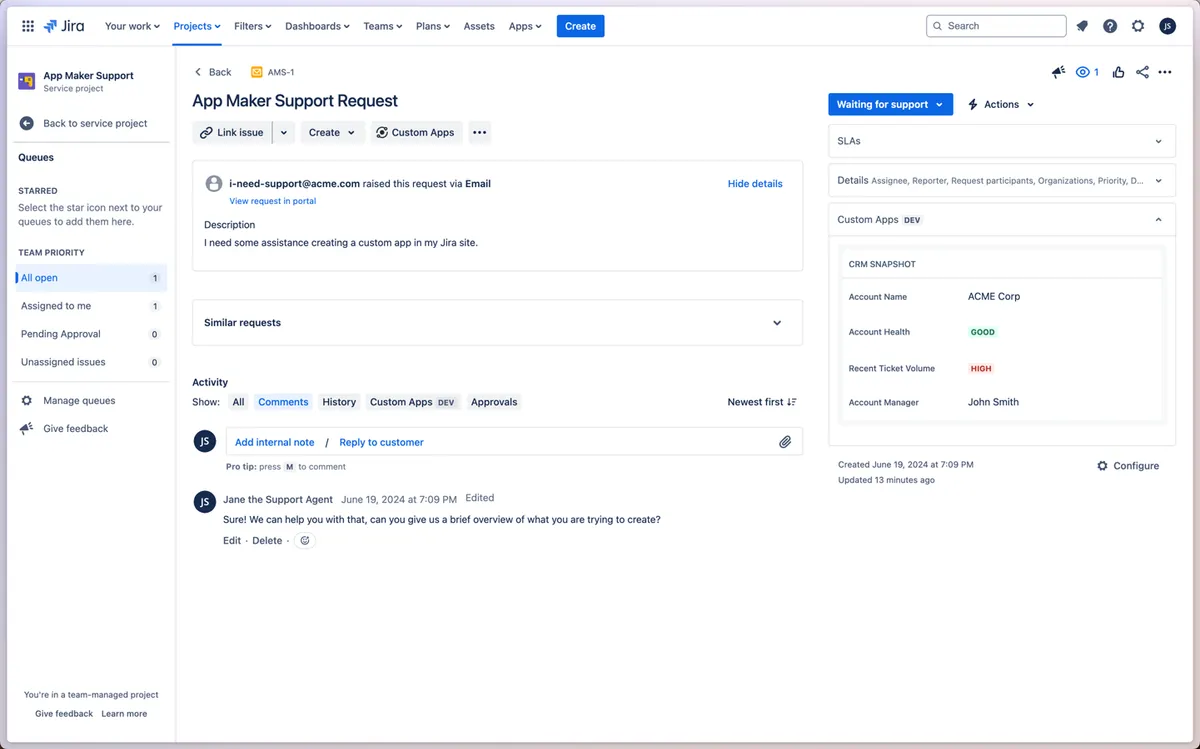Open the Projects menu
Viewport: 1200px width, 749px height.
tap(197, 26)
